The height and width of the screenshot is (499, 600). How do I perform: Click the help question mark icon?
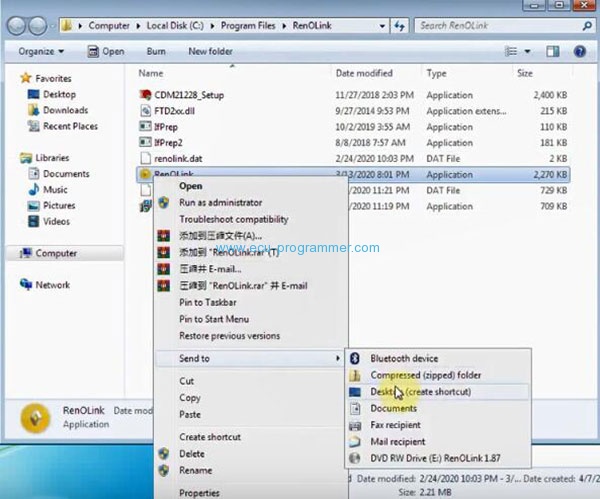[x=580, y=51]
